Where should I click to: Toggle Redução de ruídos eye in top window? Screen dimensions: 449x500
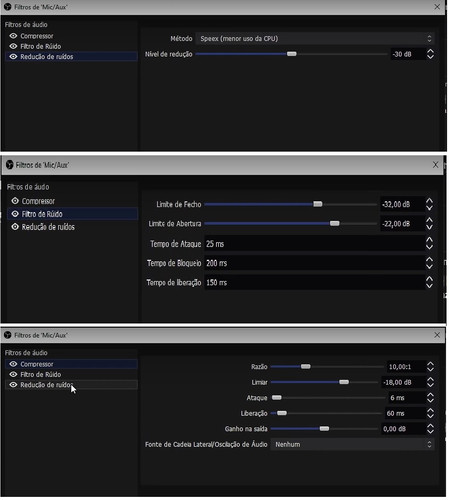[x=13, y=56]
